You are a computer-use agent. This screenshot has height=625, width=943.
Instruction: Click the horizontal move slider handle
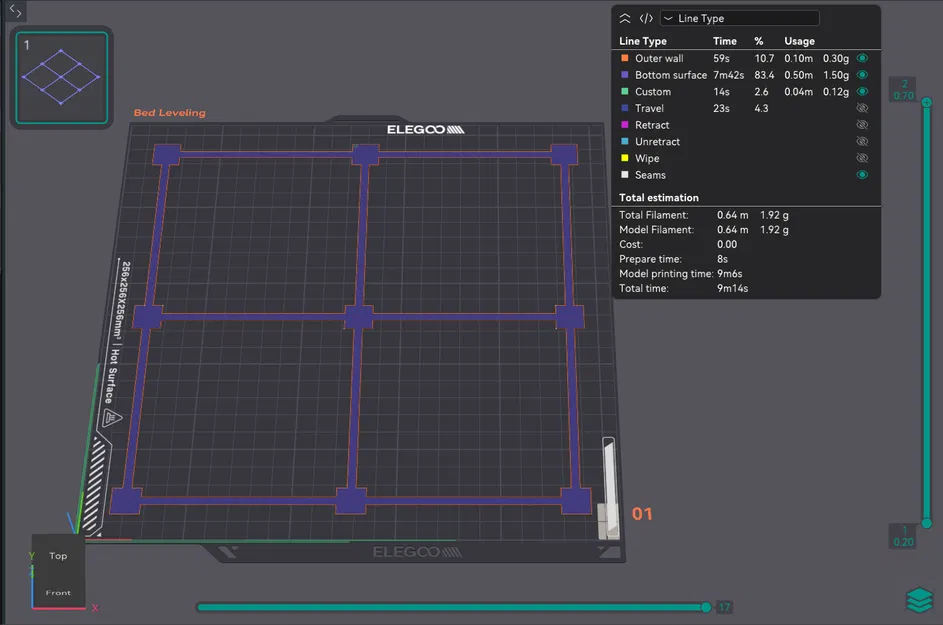tap(706, 607)
